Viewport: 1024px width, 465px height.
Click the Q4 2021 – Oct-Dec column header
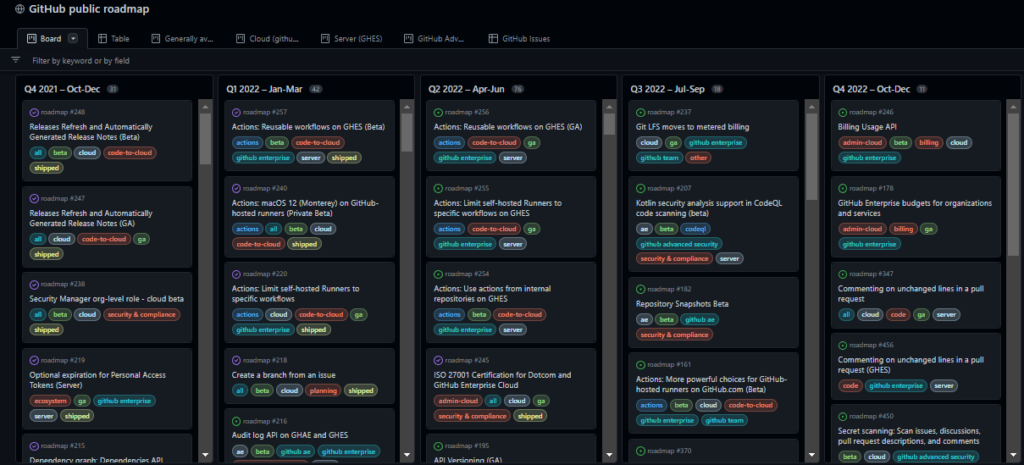[x=63, y=88]
